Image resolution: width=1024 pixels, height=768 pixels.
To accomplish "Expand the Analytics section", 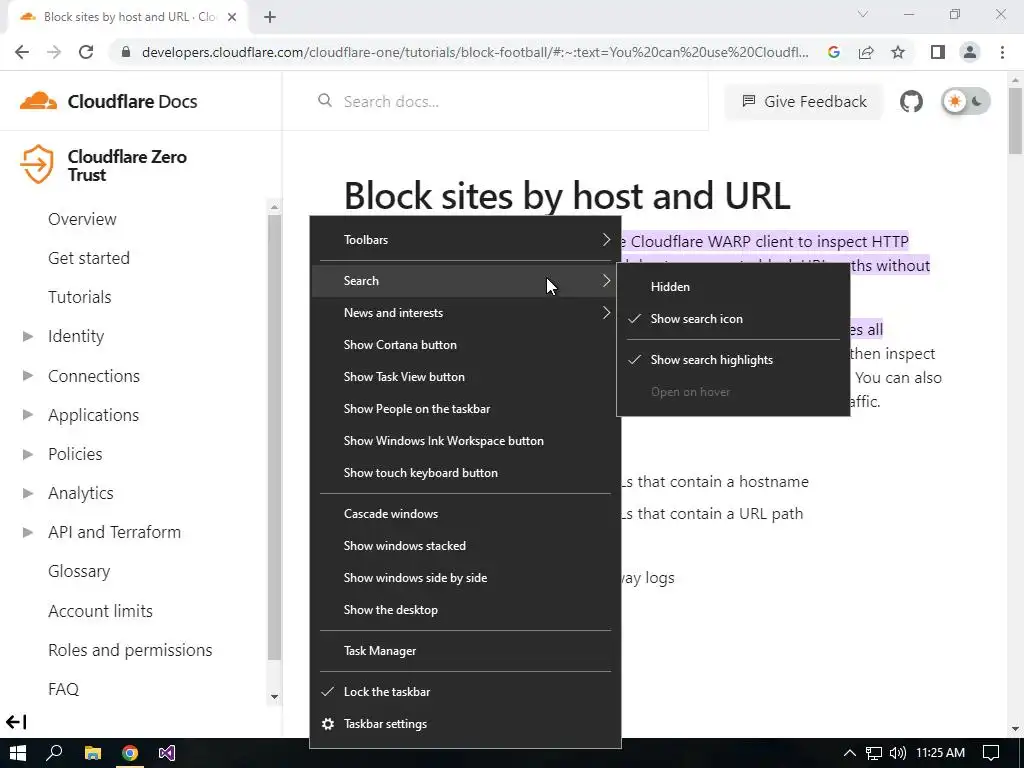I will (x=27, y=493).
